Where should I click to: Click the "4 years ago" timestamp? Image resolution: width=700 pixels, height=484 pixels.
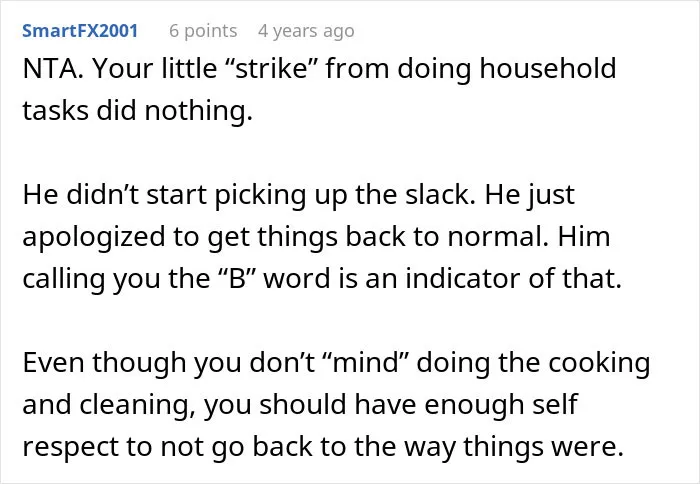pyautogui.click(x=306, y=31)
